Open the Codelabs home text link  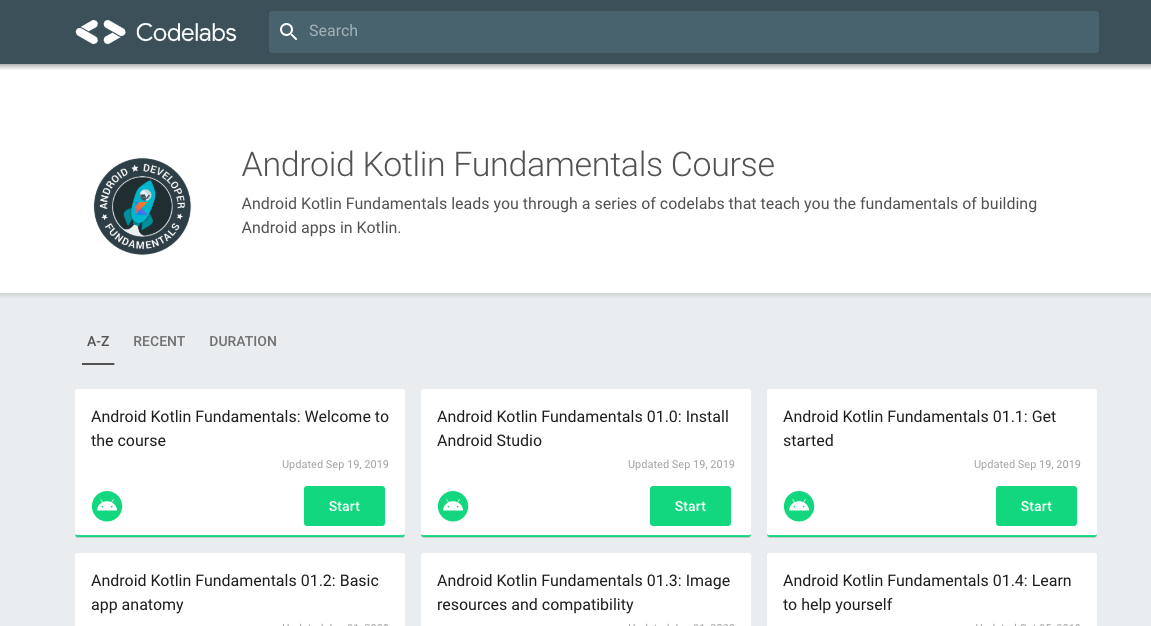(x=186, y=32)
